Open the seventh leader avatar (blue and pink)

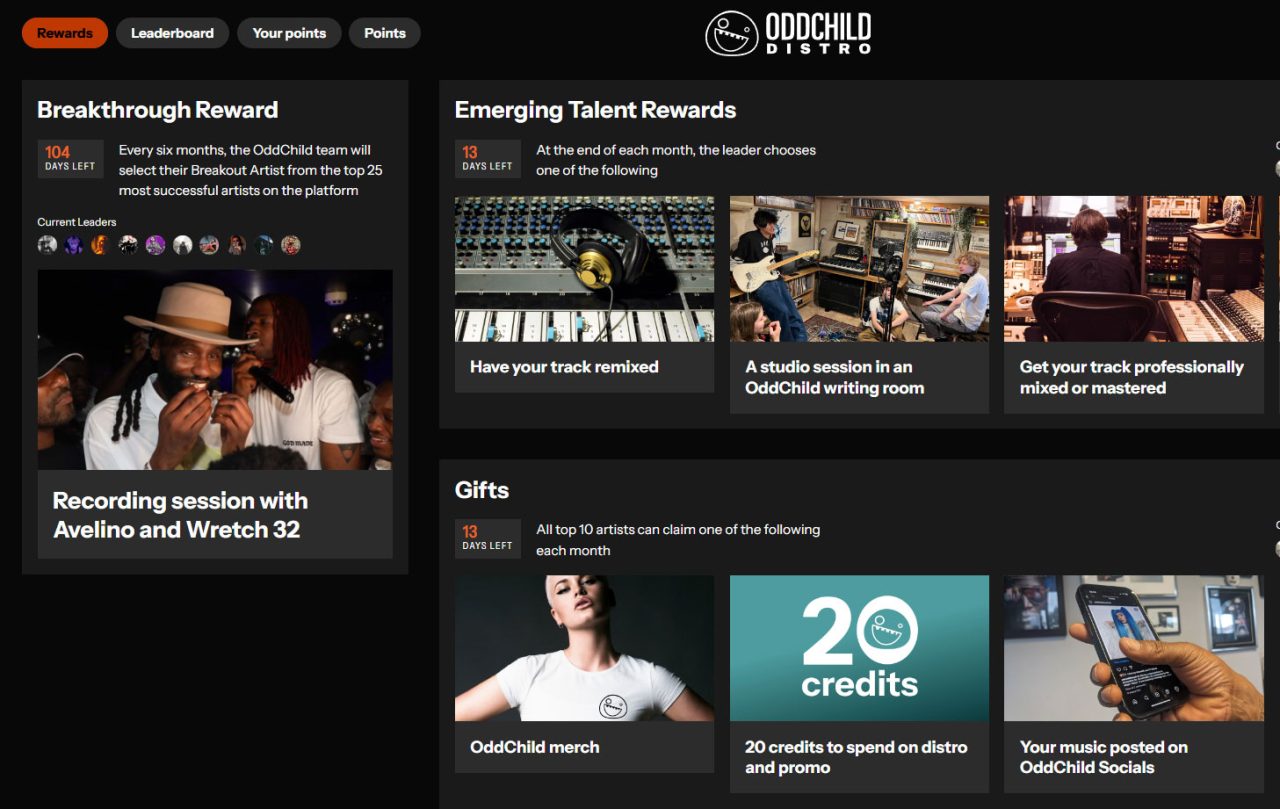pyautogui.click(x=209, y=245)
